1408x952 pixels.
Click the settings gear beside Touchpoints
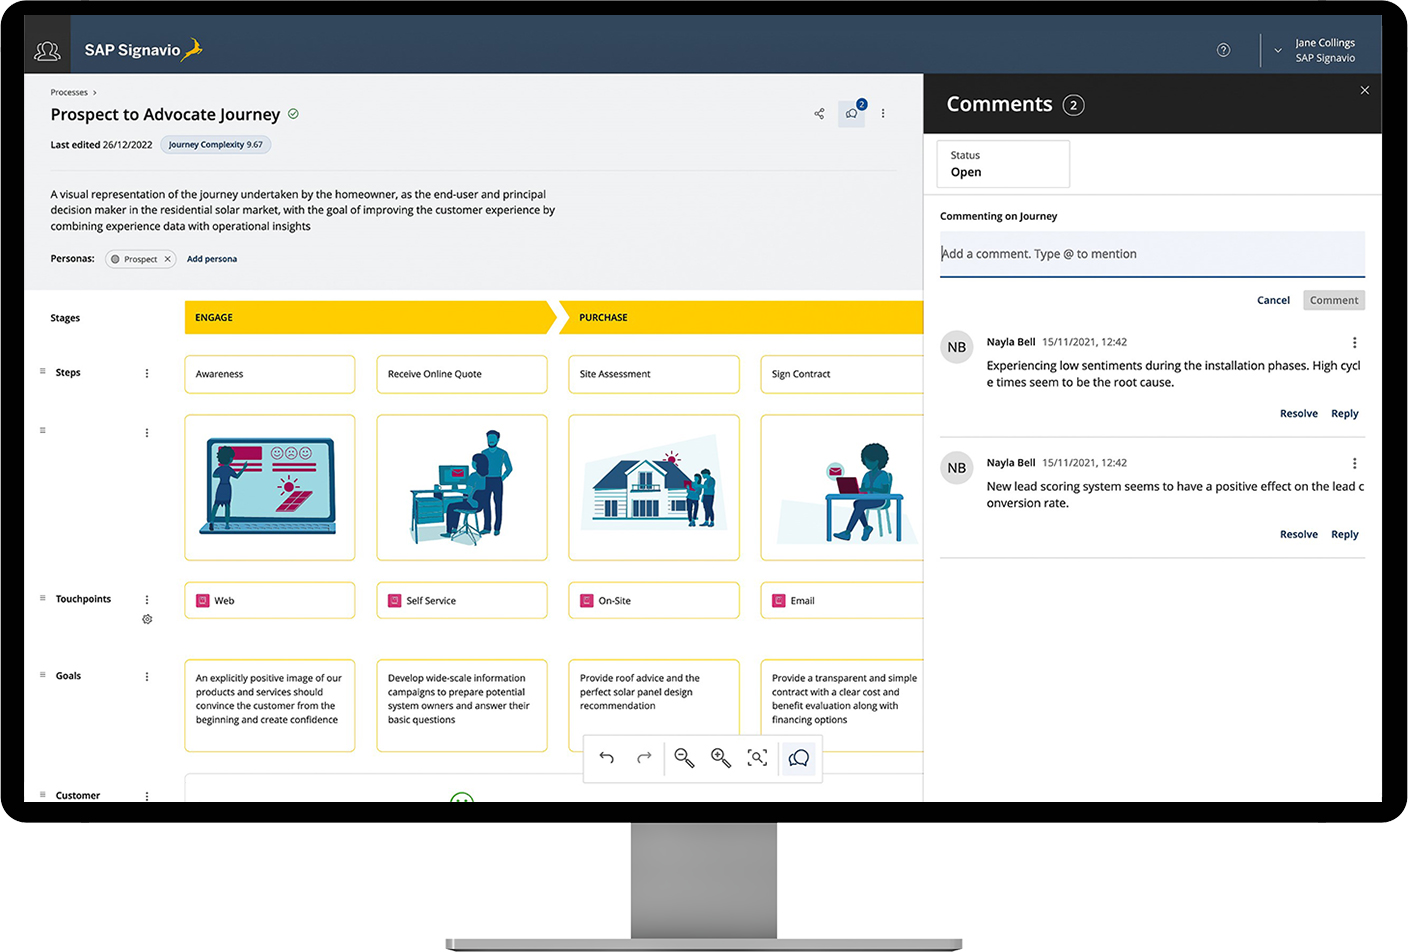pyautogui.click(x=146, y=619)
